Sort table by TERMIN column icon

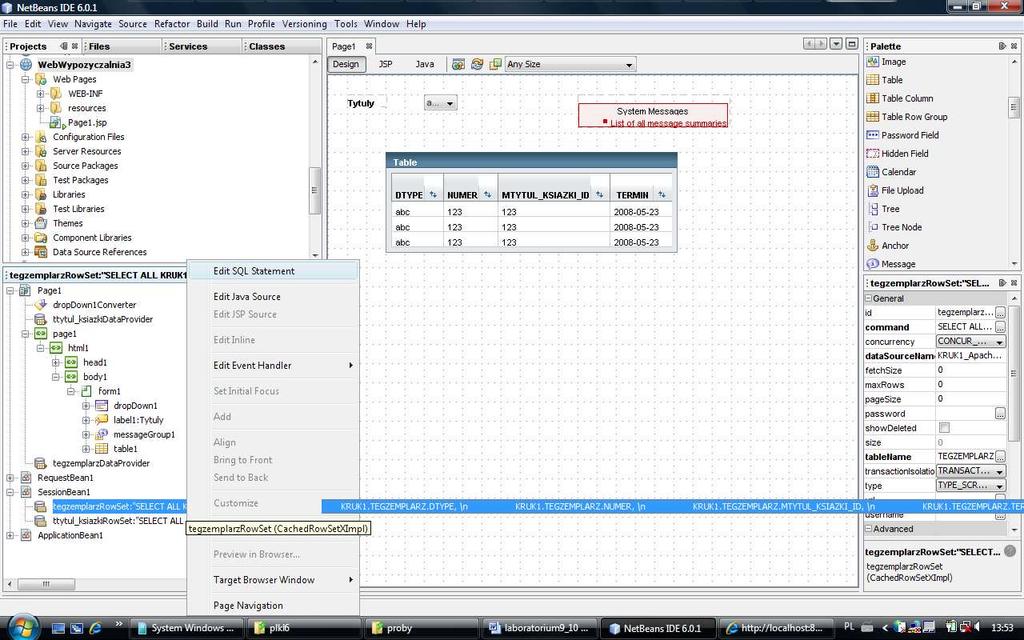point(662,195)
